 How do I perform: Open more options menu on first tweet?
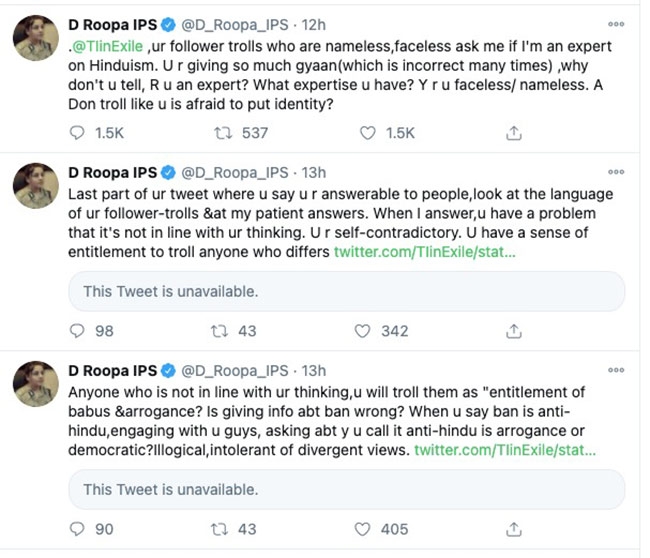[x=616, y=23]
